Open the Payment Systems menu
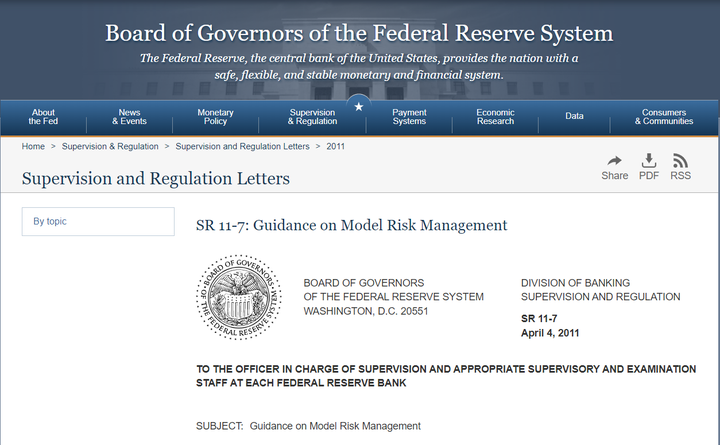The height and width of the screenshot is (445, 720). (x=409, y=117)
